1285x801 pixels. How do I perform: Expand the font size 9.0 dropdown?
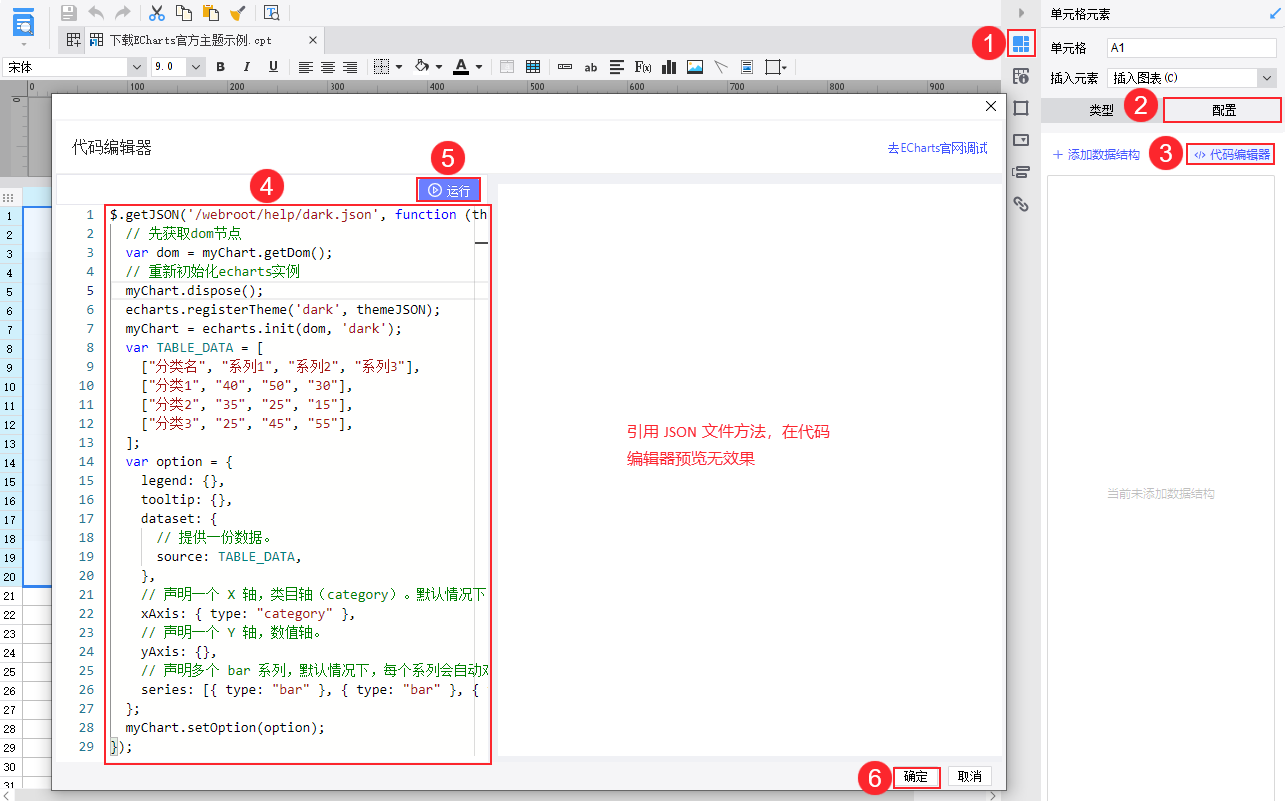pyautogui.click(x=196, y=67)
